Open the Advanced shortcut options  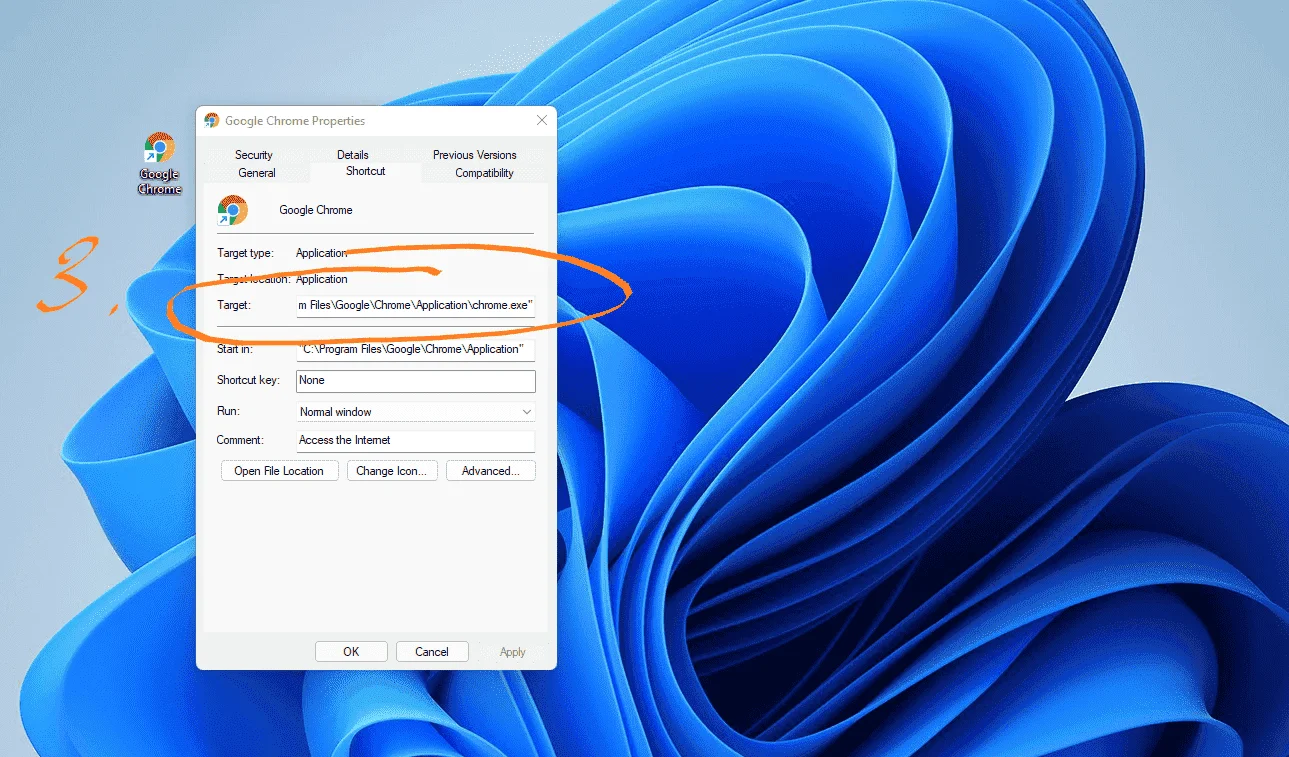[491, 471]
